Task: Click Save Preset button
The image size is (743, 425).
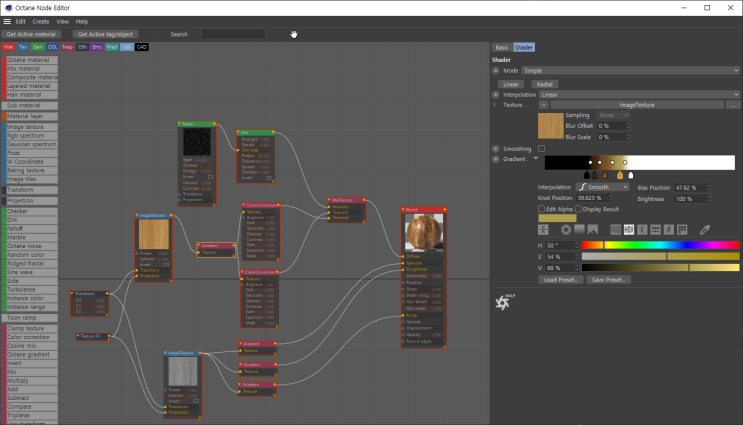Action: coord(608,280)
